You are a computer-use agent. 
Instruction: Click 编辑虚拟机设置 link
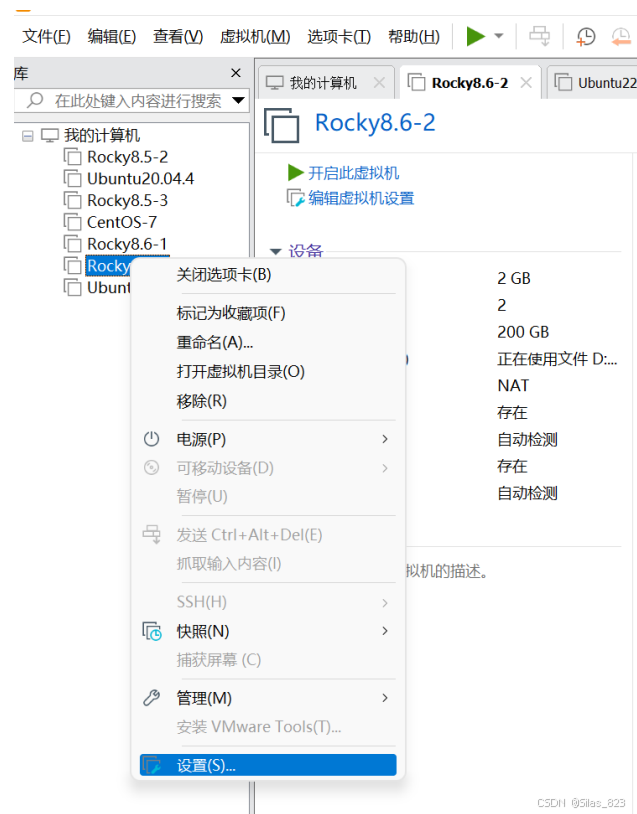tap(361, 199)
